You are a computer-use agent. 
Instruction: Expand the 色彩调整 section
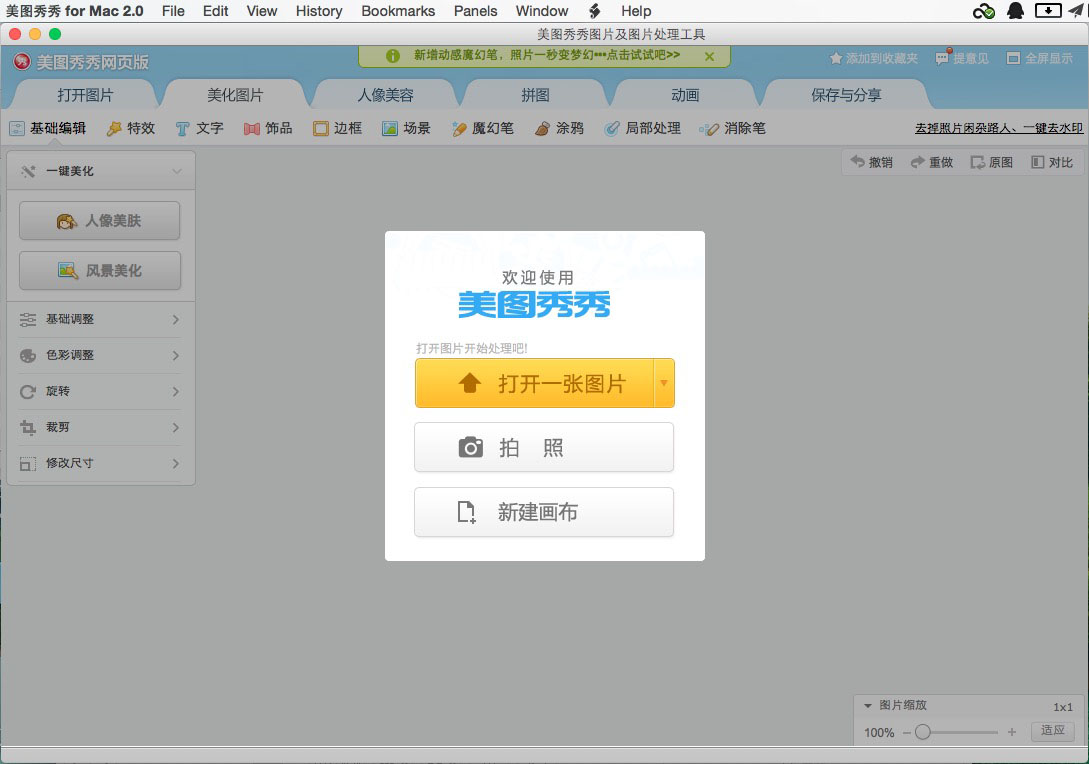pos(100,355)
